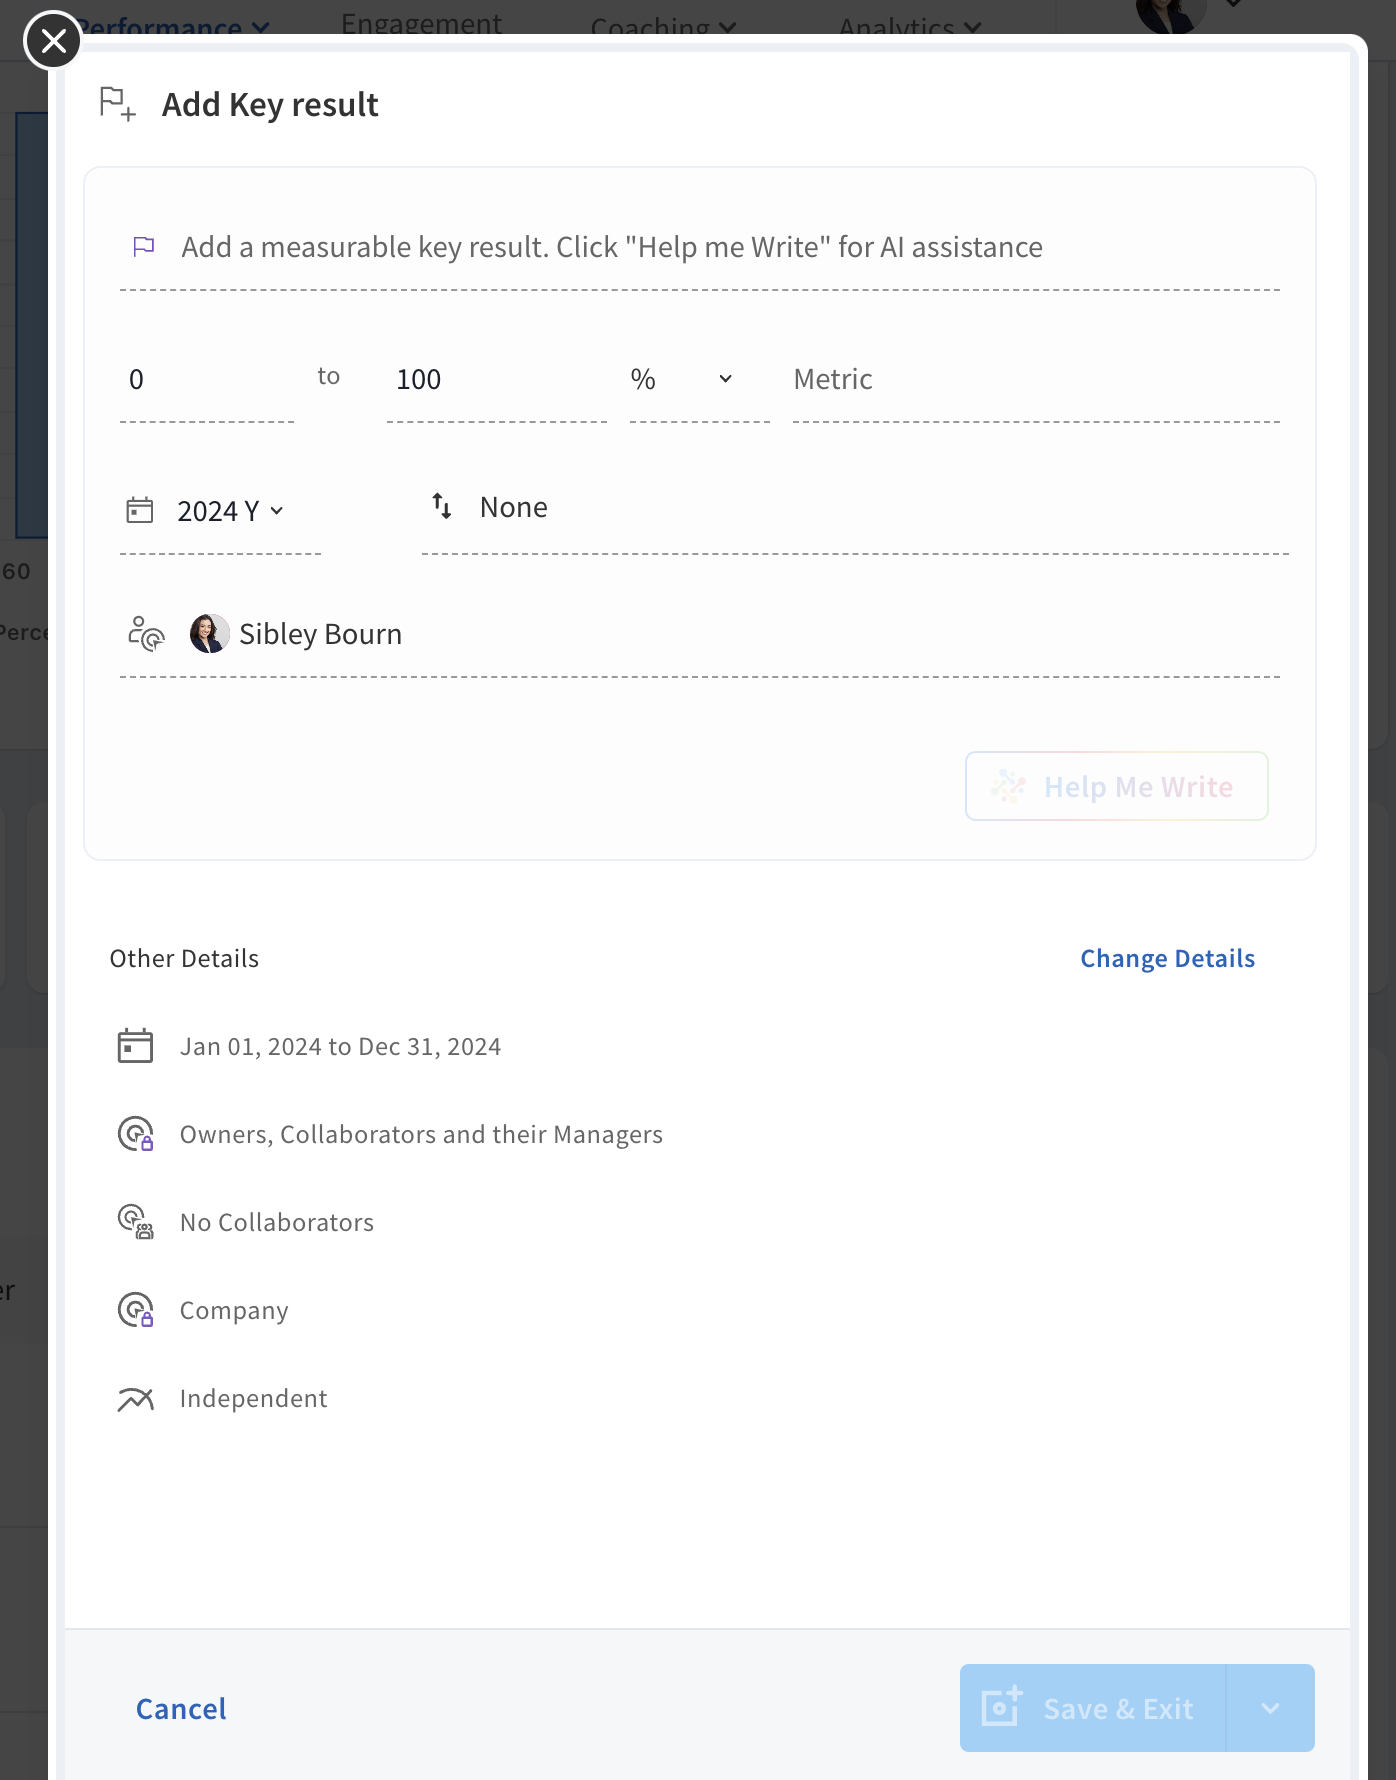
Task: Click the icon beside Company
Action: 136,1310
